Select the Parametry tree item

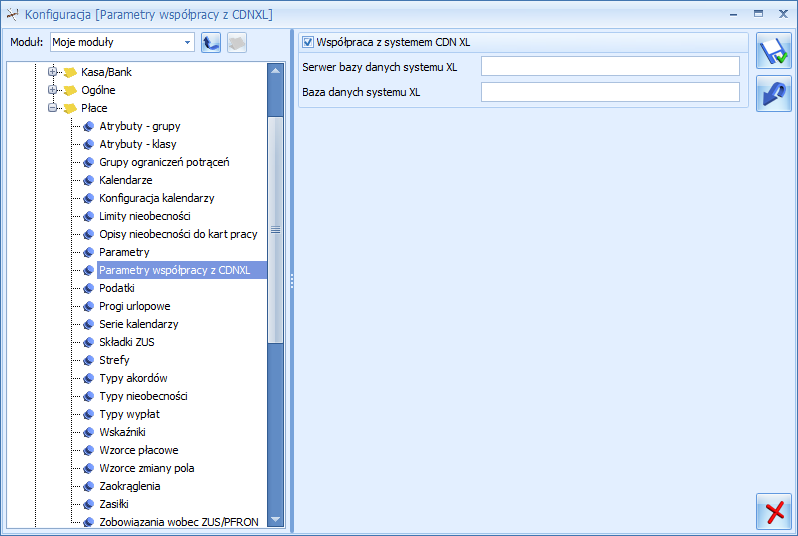pos(124,252)
